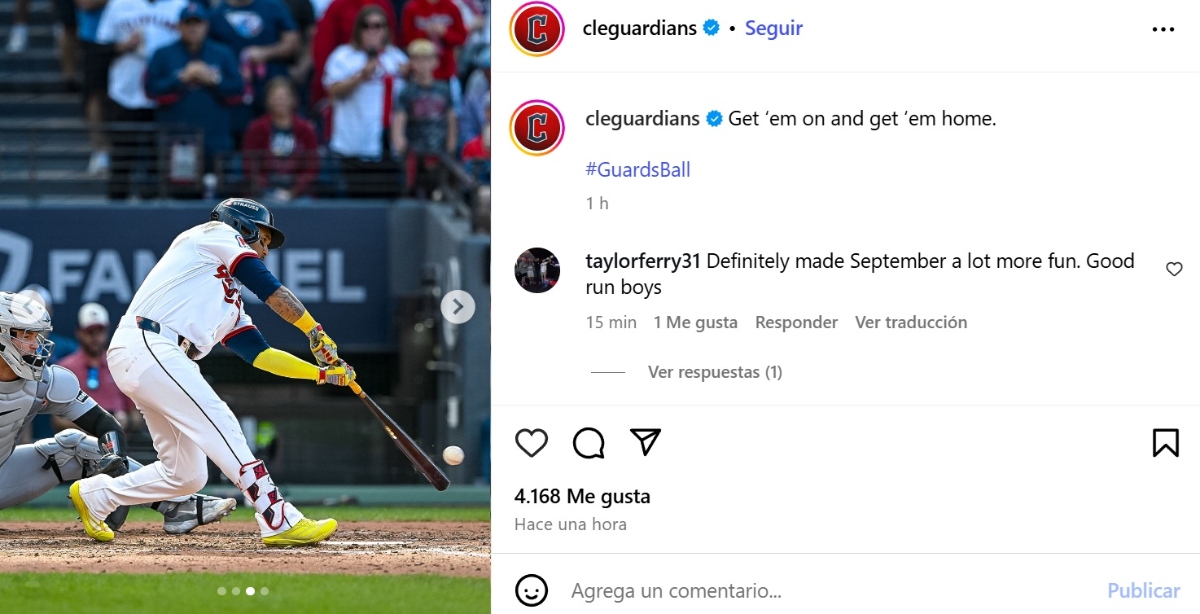Open taylorferry31 username link
This screenshot has height=614, width=1200.
point(643,261)
